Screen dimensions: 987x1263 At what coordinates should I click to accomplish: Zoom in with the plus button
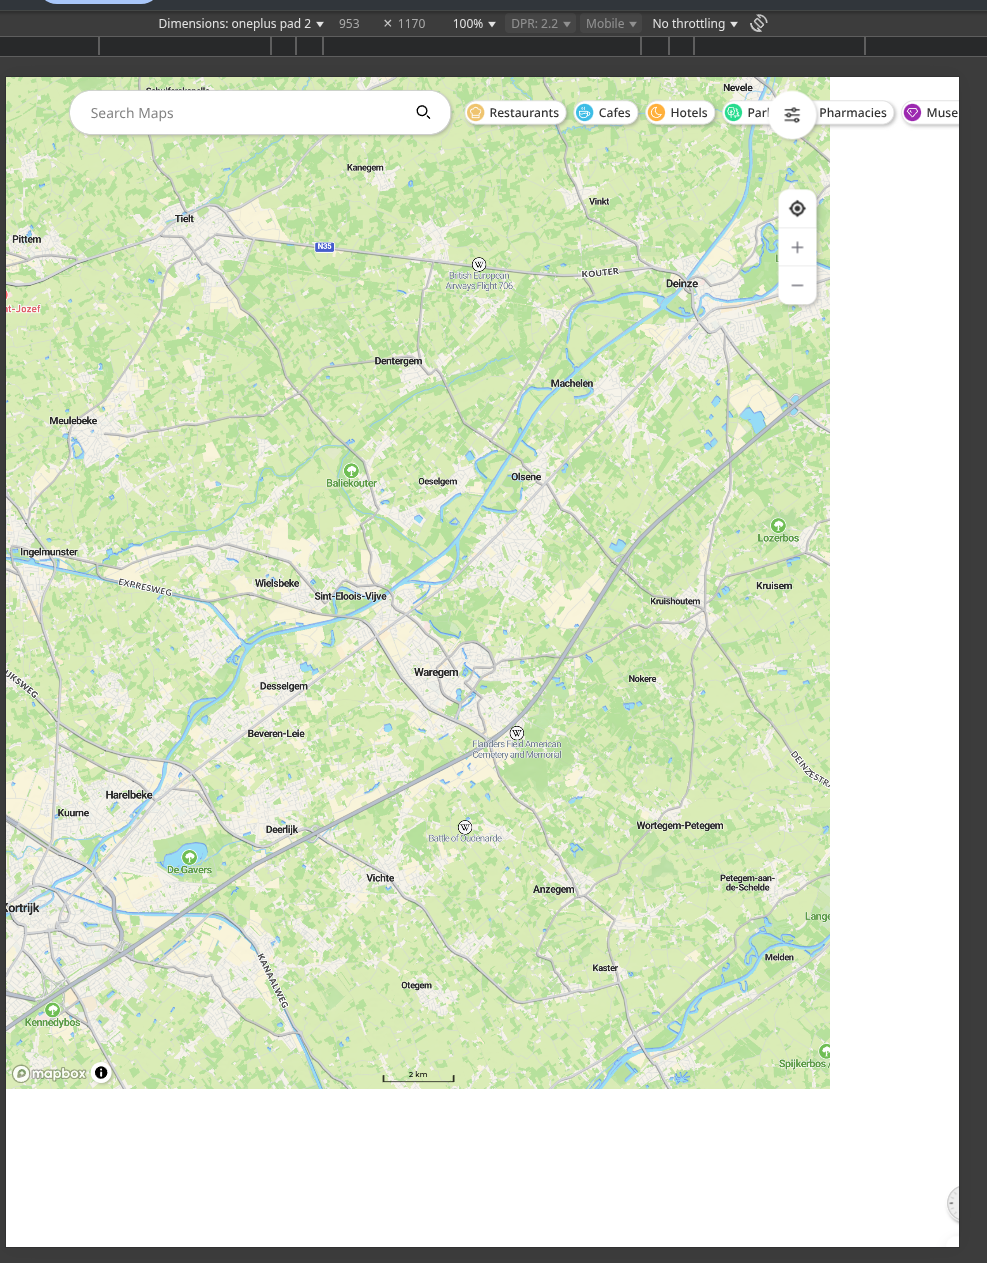click(797, 247)
